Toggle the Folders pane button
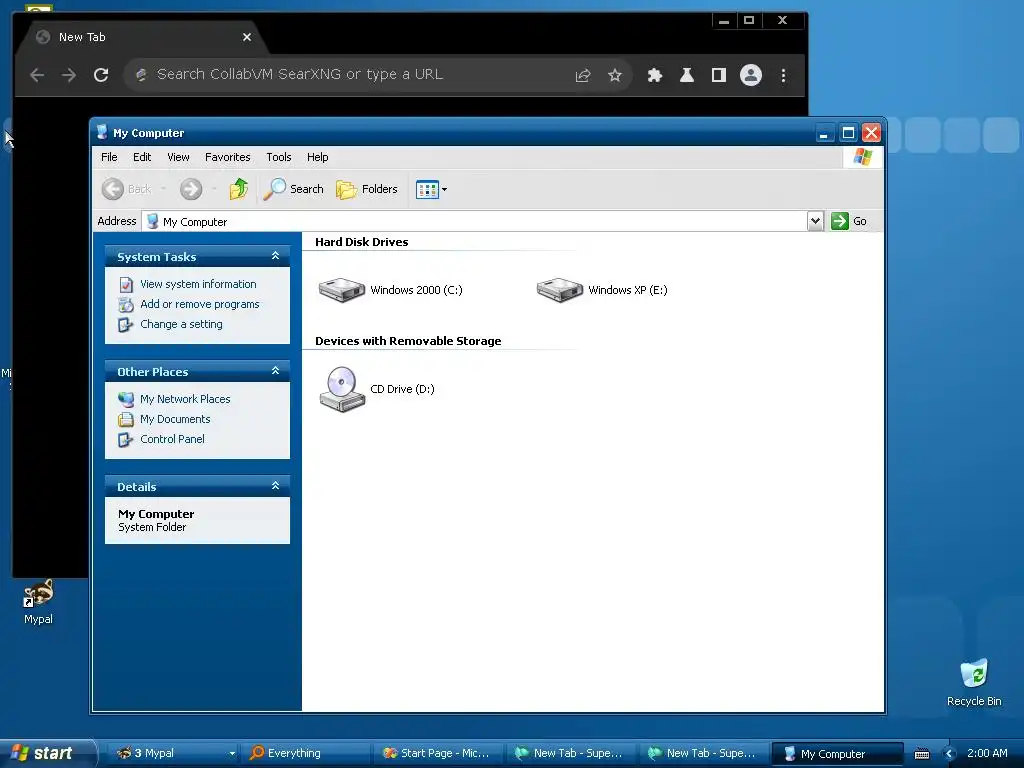The image size is (1024, 768). click(367, 189)
